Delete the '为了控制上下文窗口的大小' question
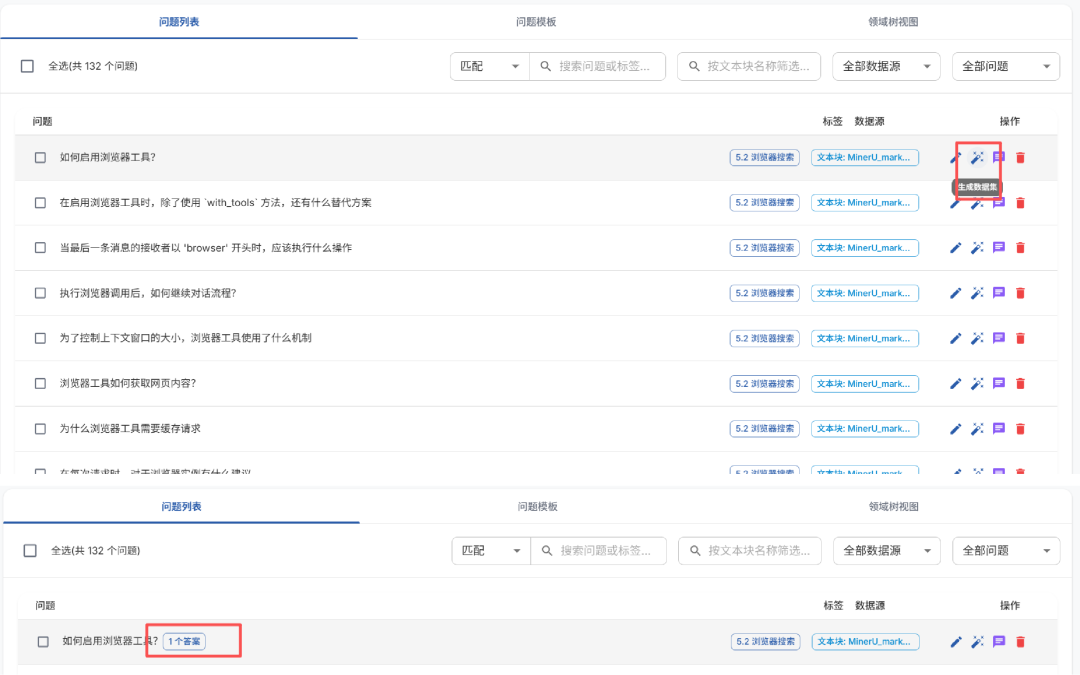Image resolution: width=1080 pixels, height=675 pixels. coord(1021,338)
